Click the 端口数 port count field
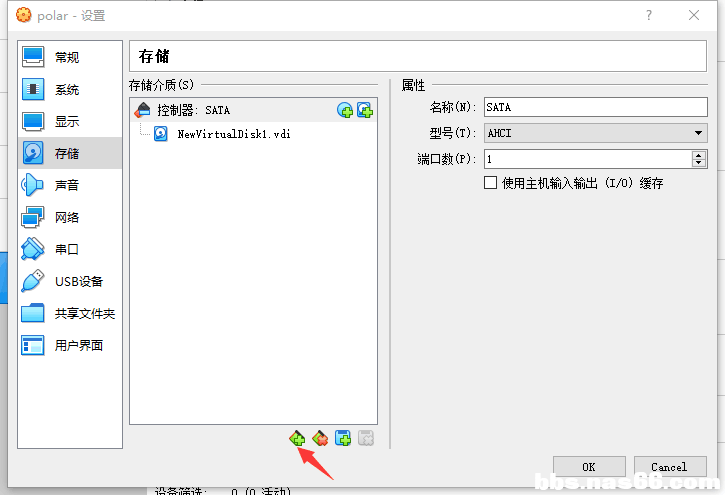Viewport: 725px width, 495px height. [x=588, y=159]
